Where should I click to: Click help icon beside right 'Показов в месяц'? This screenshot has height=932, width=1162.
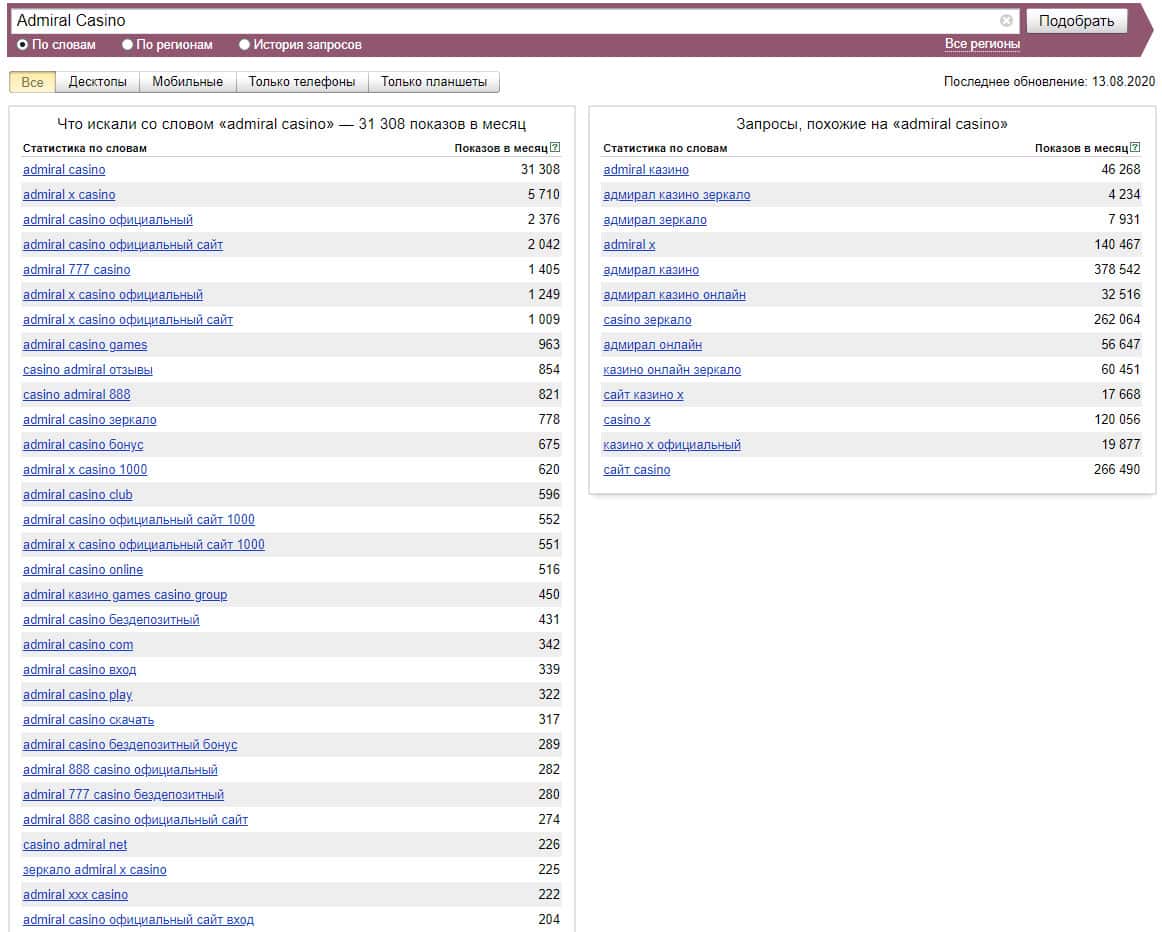tap(1135, 148)
